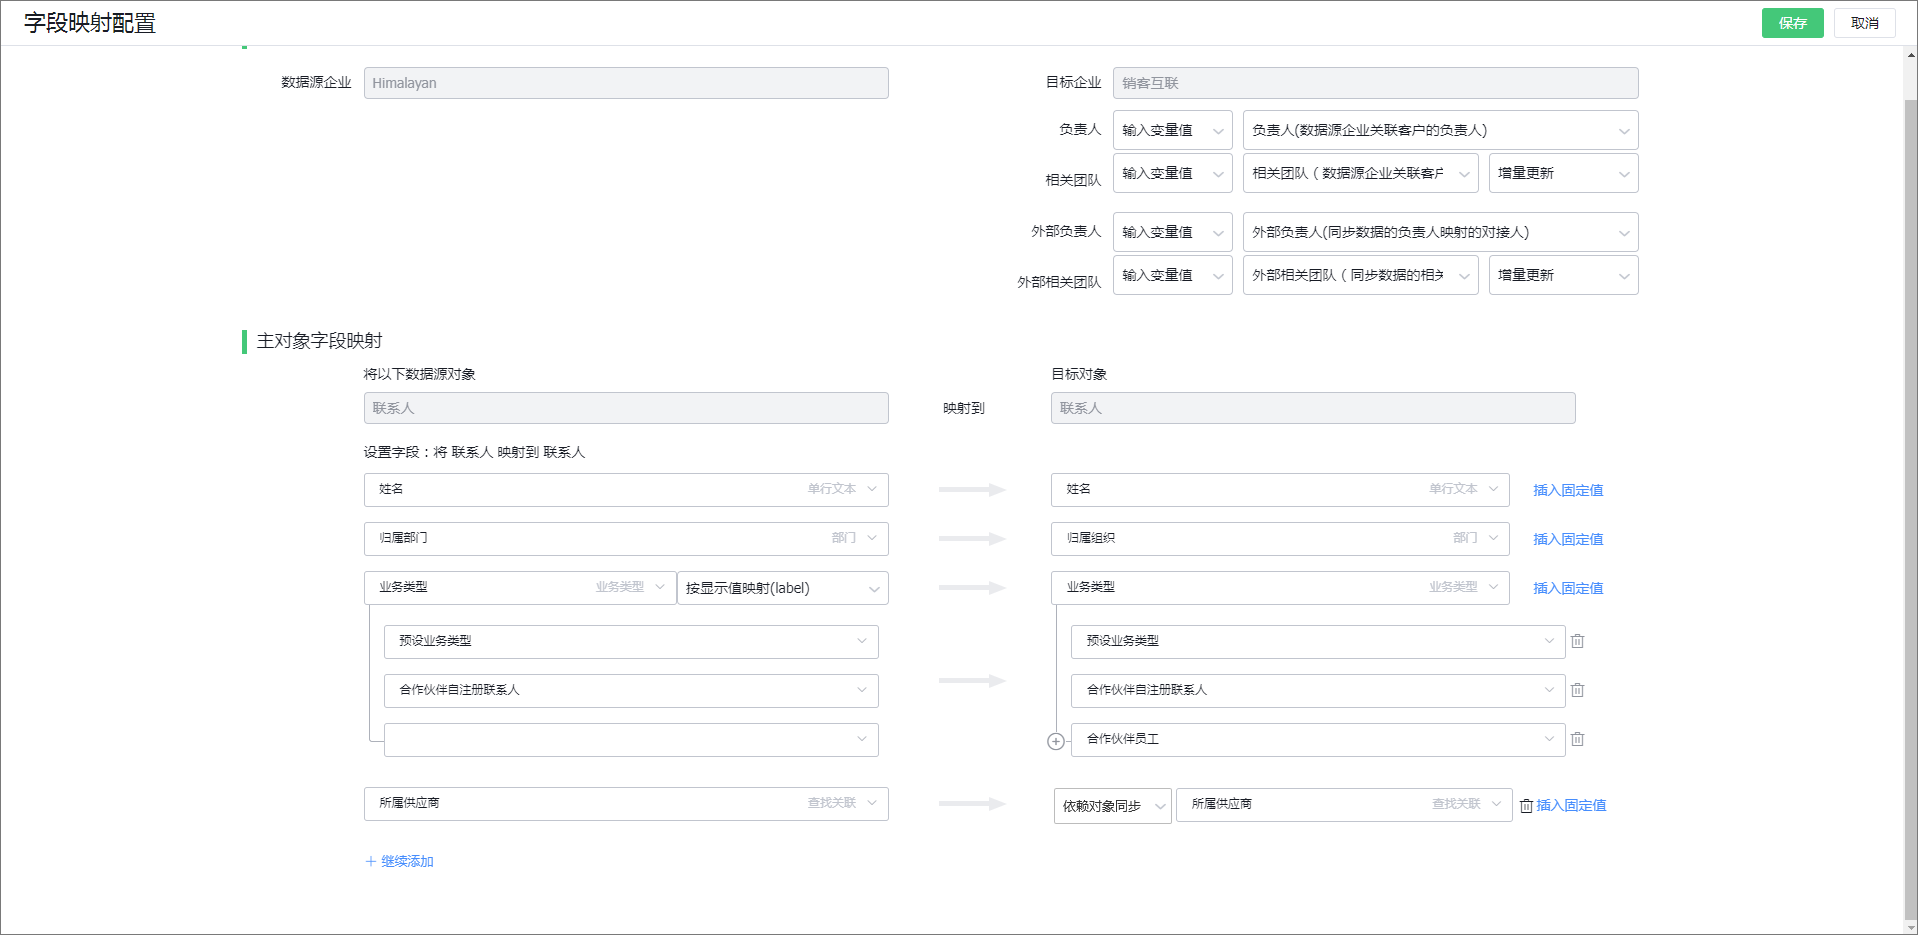Click the green 保存 button
1918x935 pixels.
(x=1792, y=22)
